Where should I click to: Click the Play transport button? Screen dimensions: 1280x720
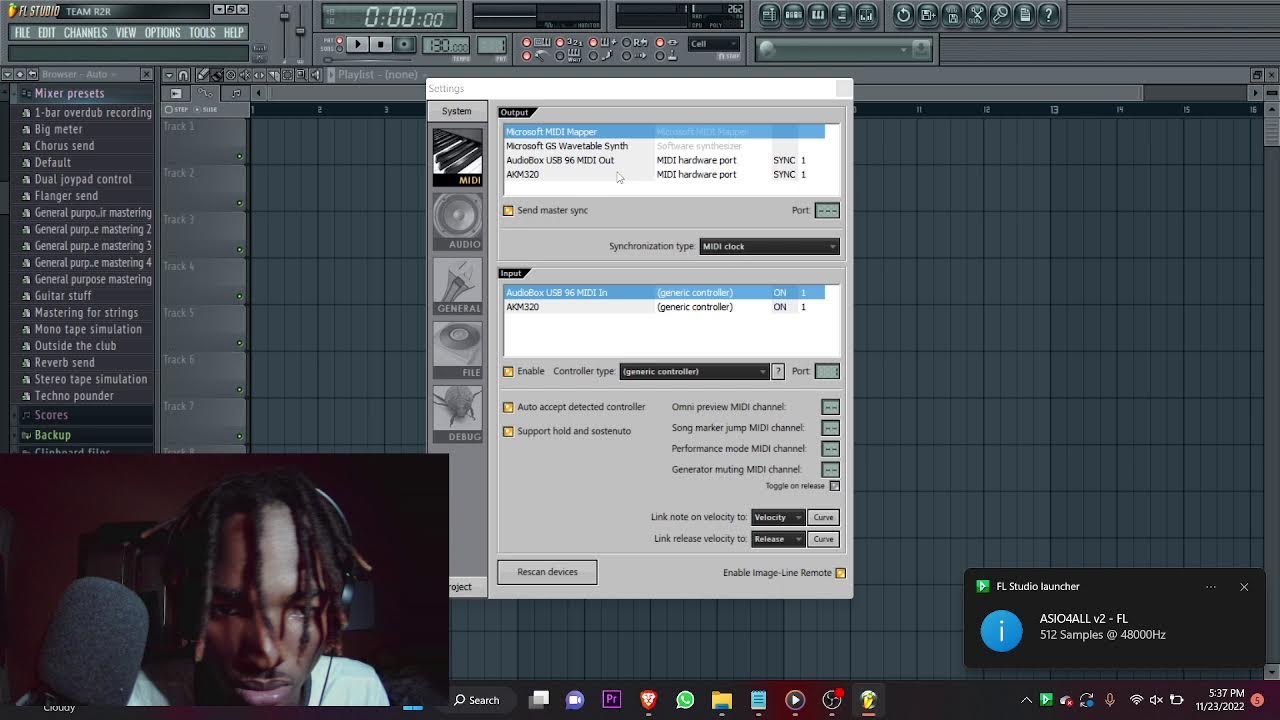click(x=357, y=44)
